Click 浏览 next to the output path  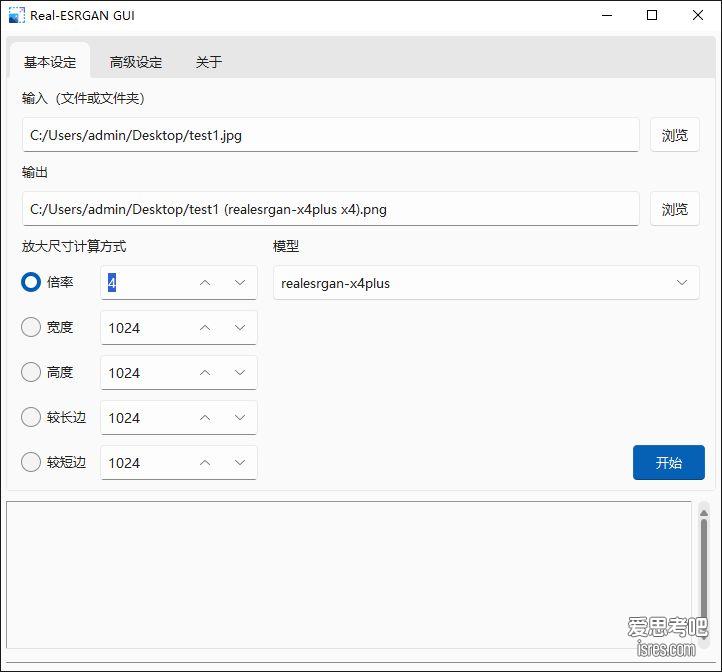(x=675, y=209)
